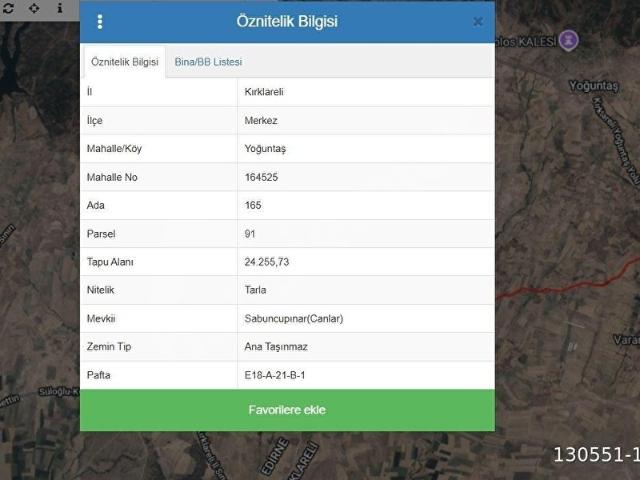Screen dimensions: 640x480
Task: Click the Yoğuntaş label on the map
Action: click(593, 86)
